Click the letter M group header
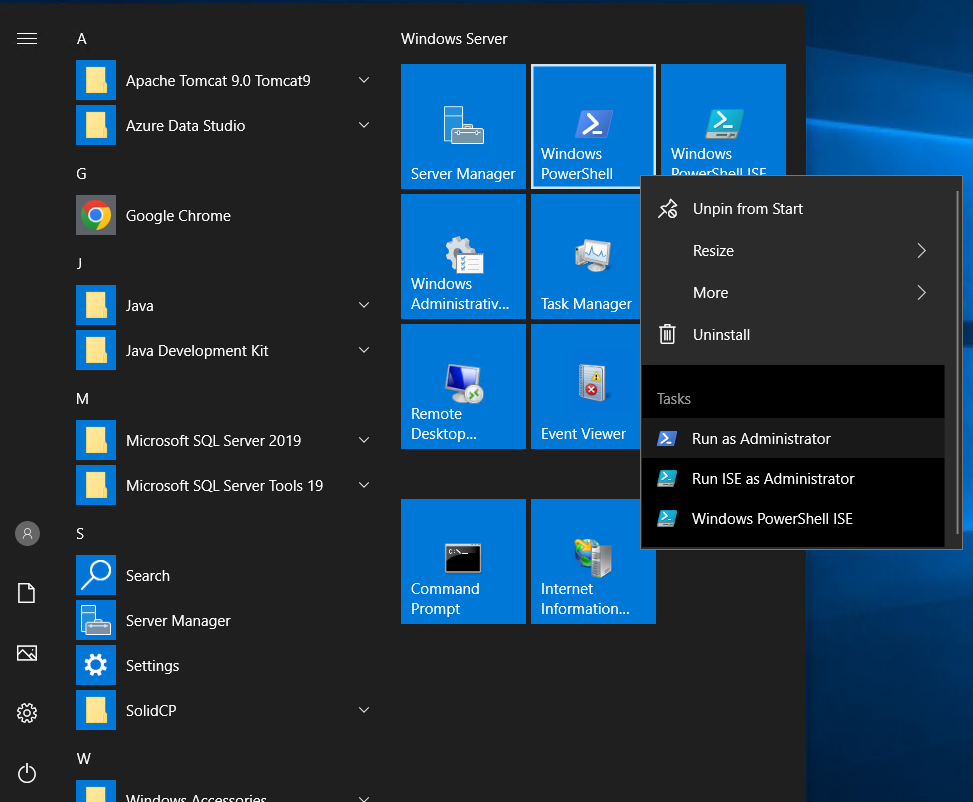The image size is (973, 802). [82, 399]
